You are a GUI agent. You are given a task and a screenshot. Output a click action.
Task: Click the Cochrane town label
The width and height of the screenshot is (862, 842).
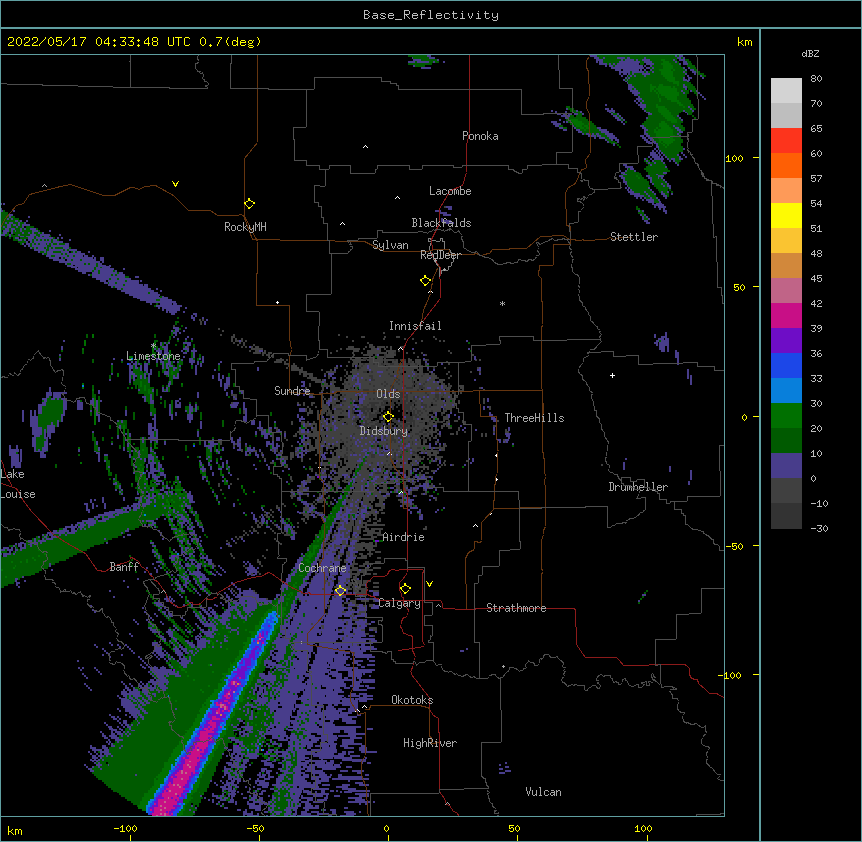[322, 568]
